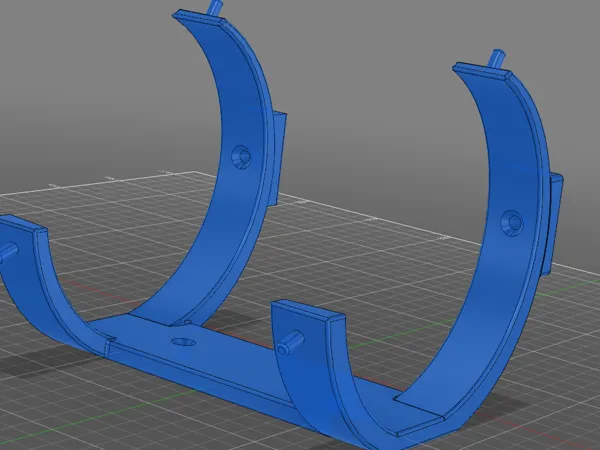Click the rectangular block behind the right arc
The height and width of the screenshot is (450, 600).
click(x=552, y=224)
